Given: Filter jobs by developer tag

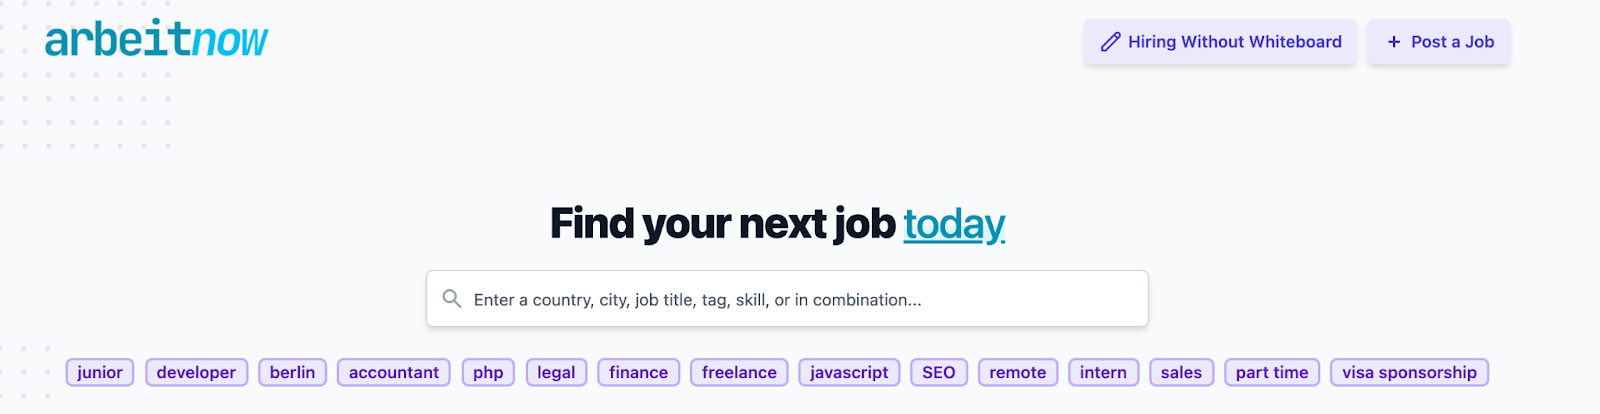Looking at the screenshot, I should 196,372.
